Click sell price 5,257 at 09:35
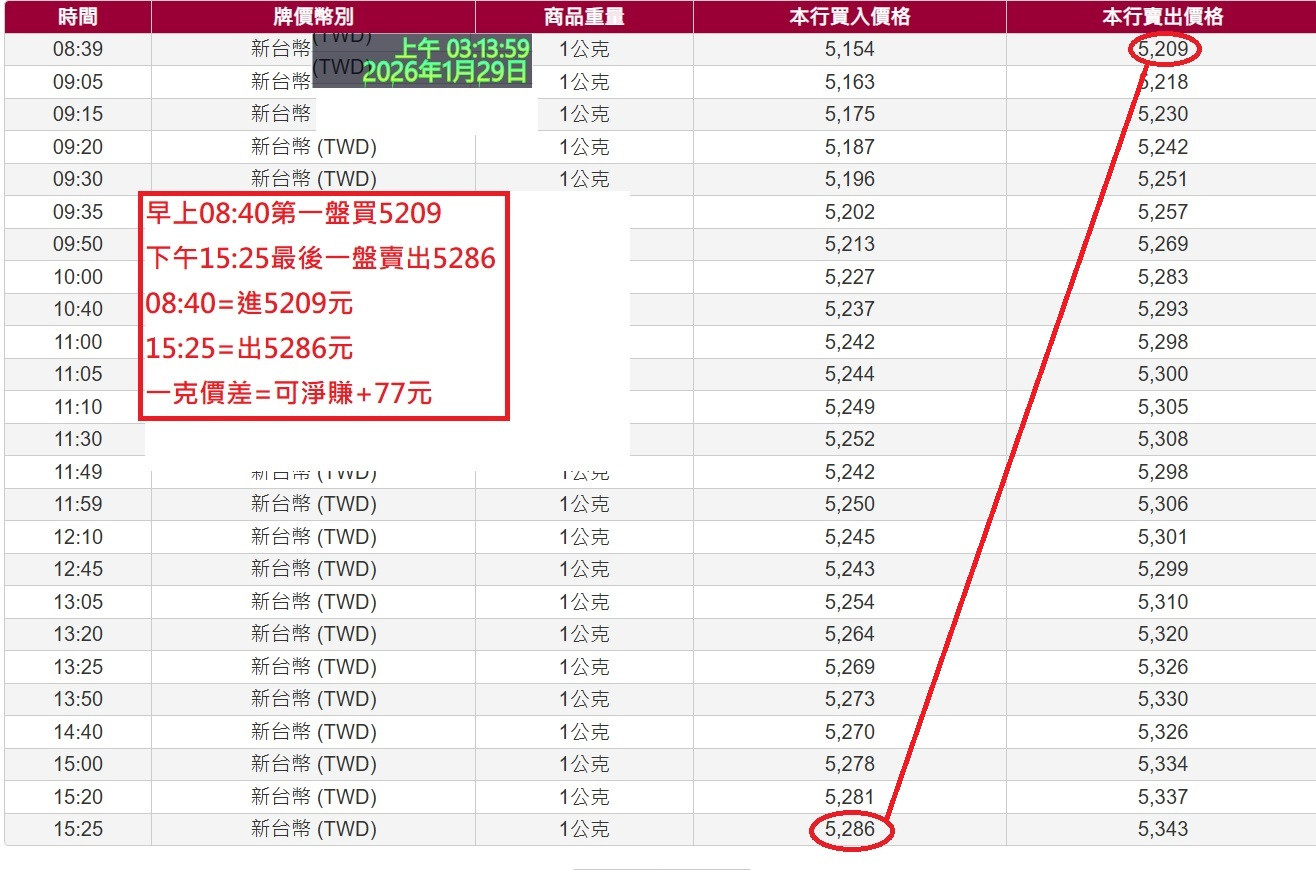The width and height of the screenshot is (1316, 870). (x=1163, y=212)
